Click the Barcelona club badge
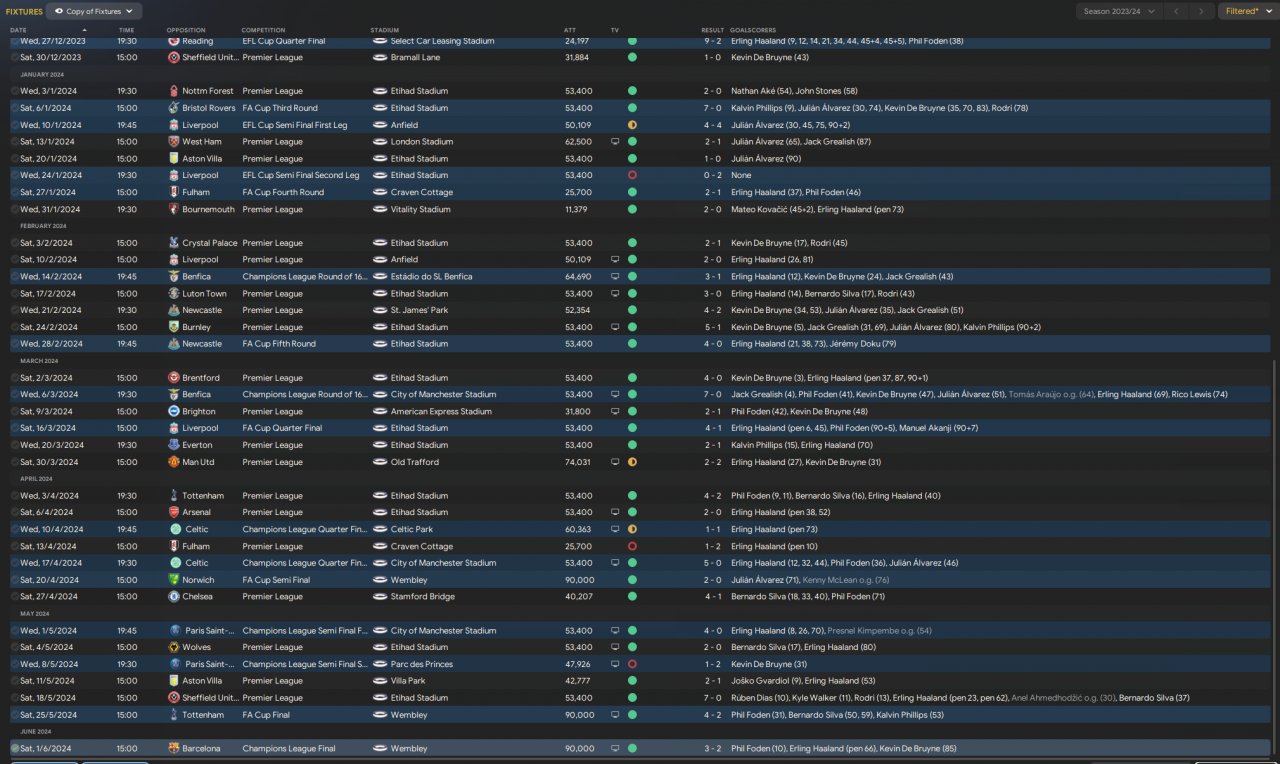 point(174,748)
